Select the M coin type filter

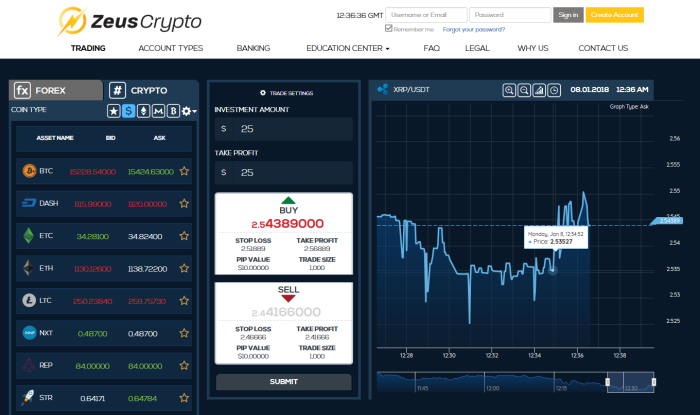(158, 111)
